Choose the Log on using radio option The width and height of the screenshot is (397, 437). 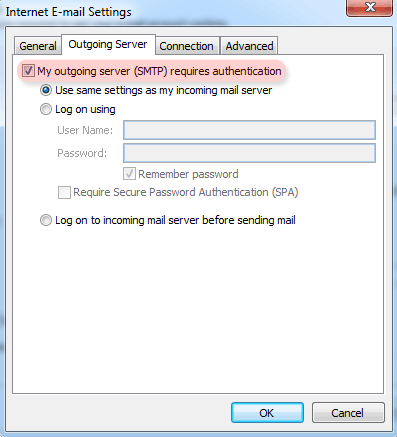tap(46, 109)
